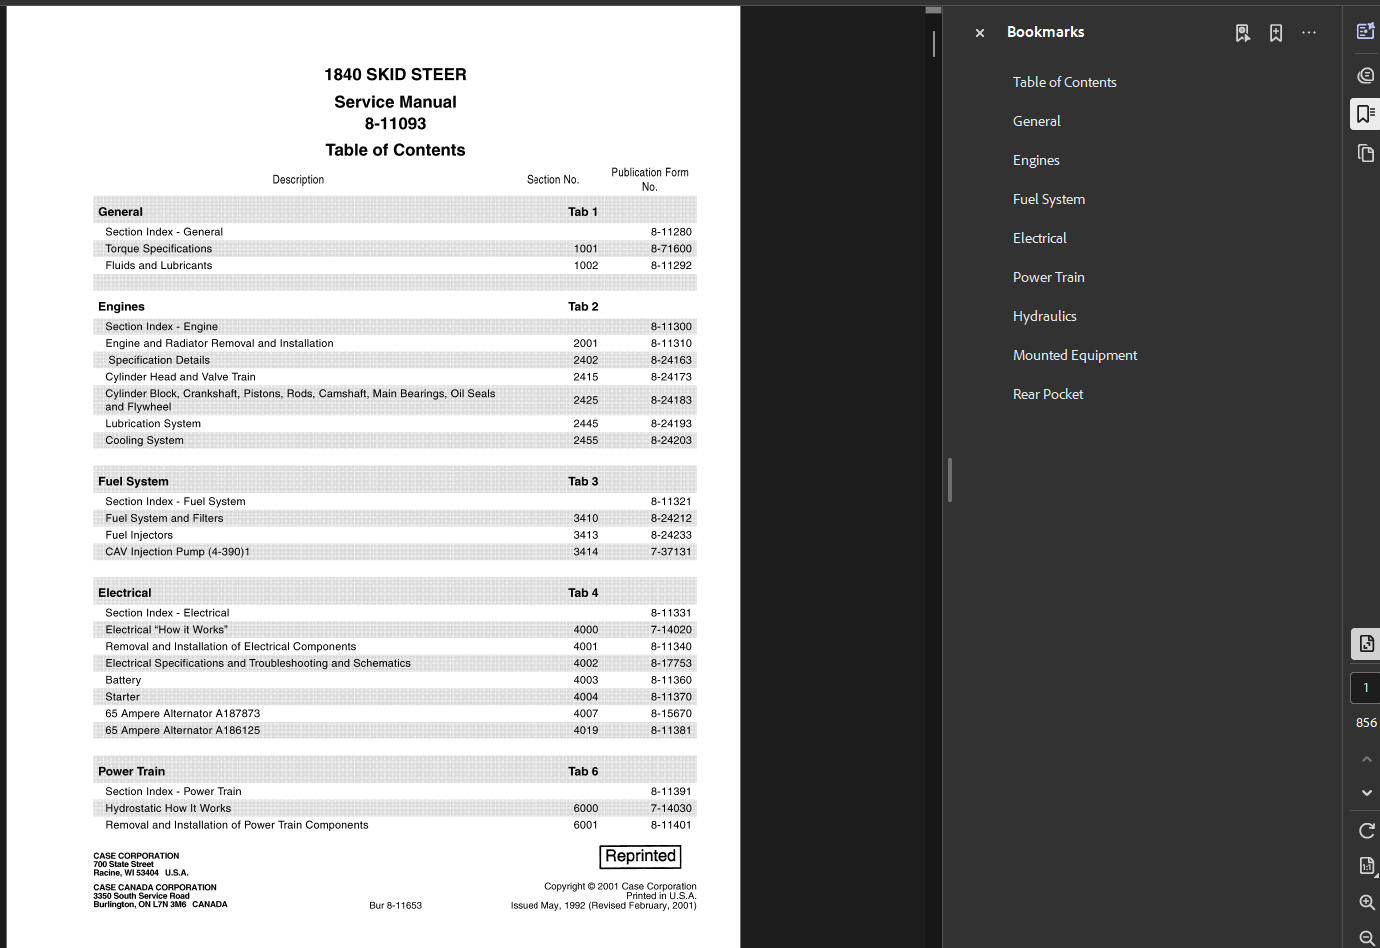The image size is (1380, 948).
Task: Click 'CAV Injection Pump (4-390)1' row
Action: 395,552
